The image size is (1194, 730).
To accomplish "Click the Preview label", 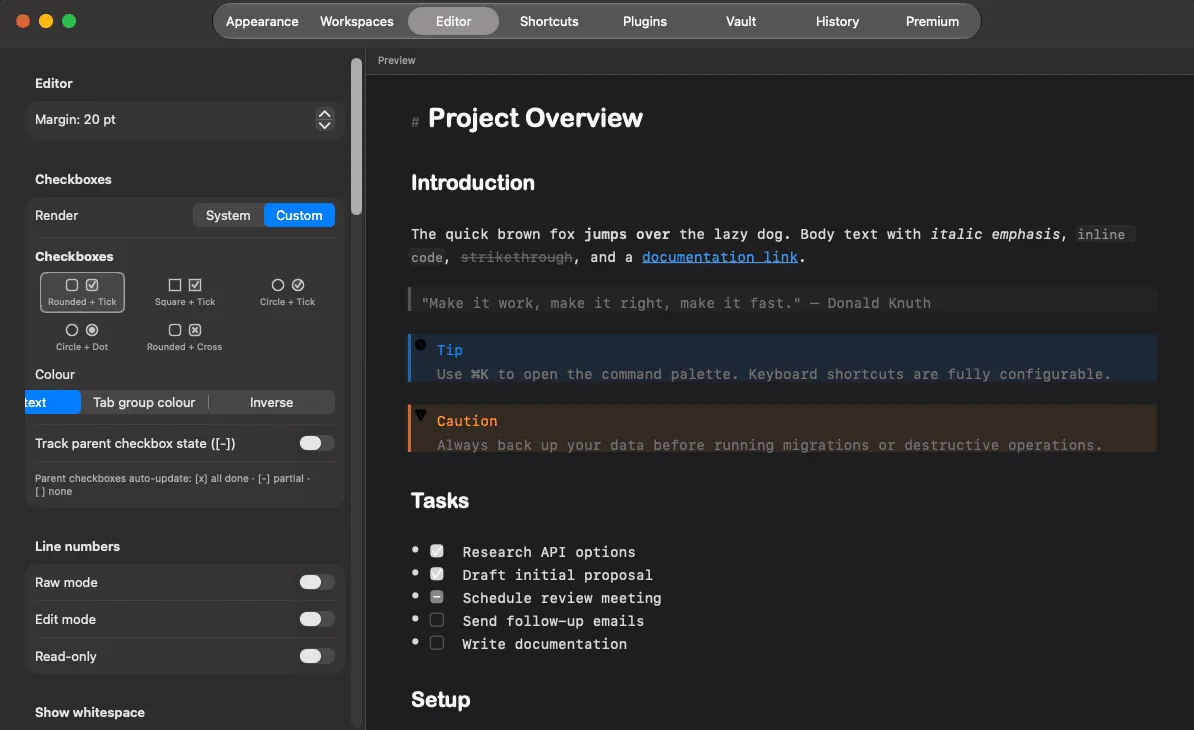I will 397,60.
